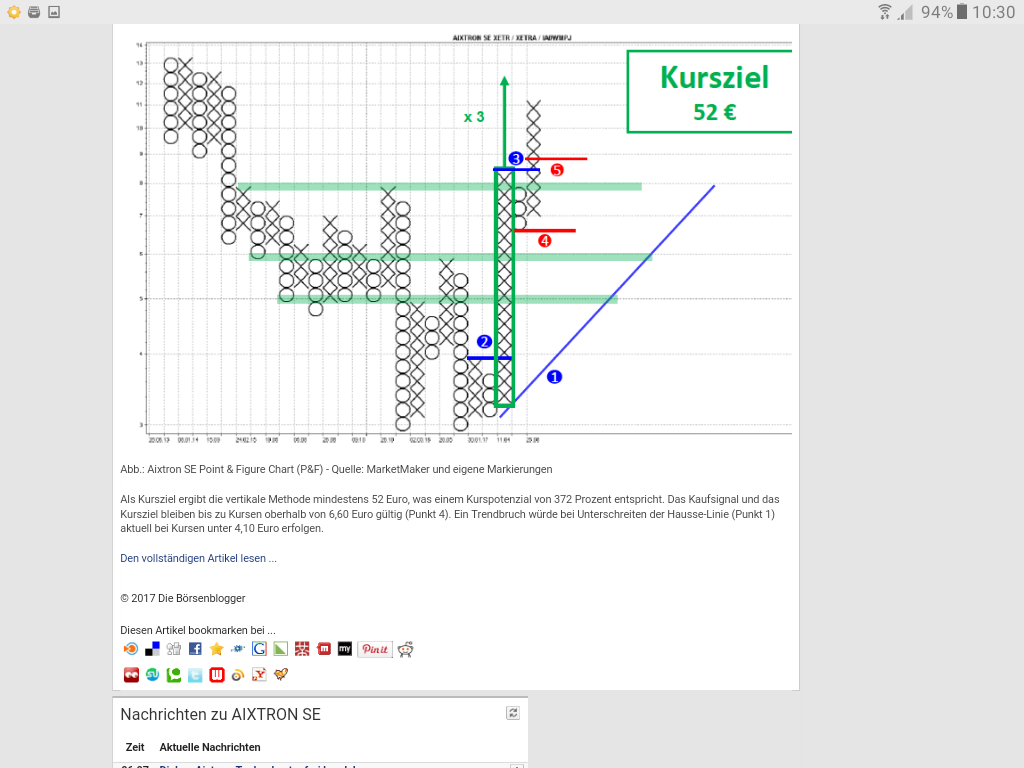Bookmark article with Yahoo icon
The width and height of the screenshot is (1024, 768).
tap(259, 675)
